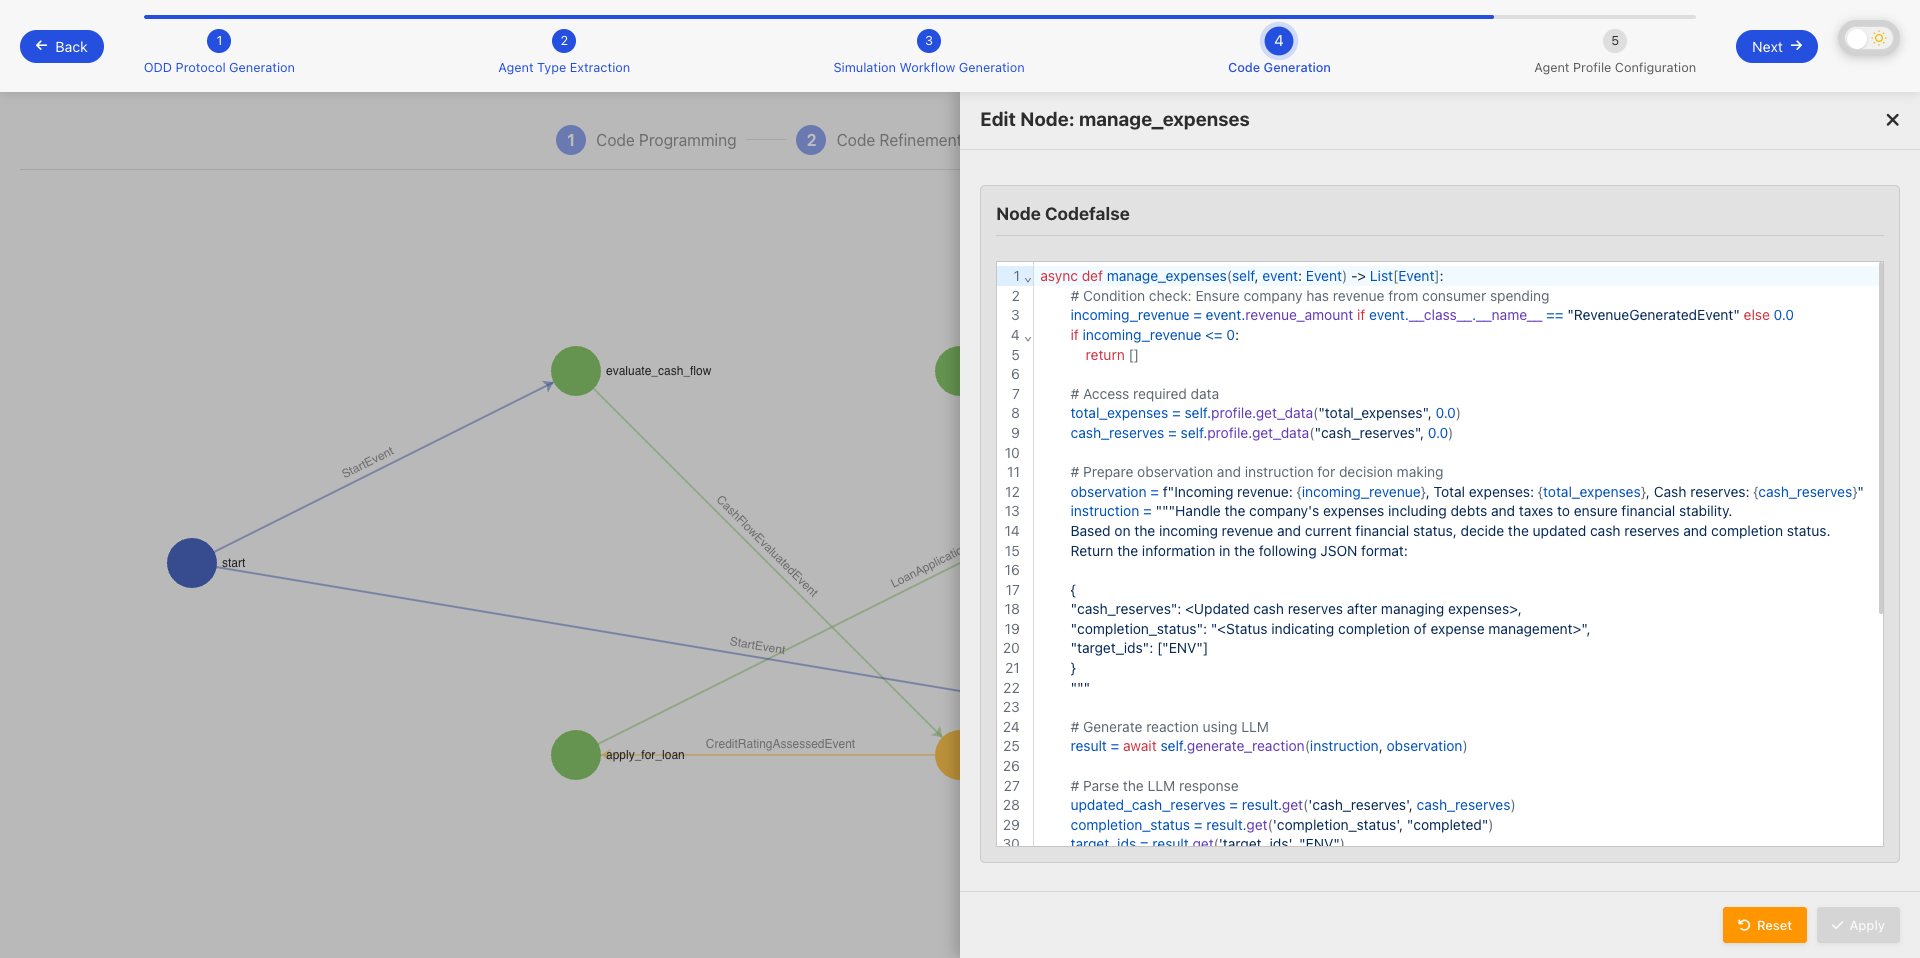Screen dimensions: 1920x958
Task: Click the 'async def manage_expenses' line
Action: [1241, 276]
